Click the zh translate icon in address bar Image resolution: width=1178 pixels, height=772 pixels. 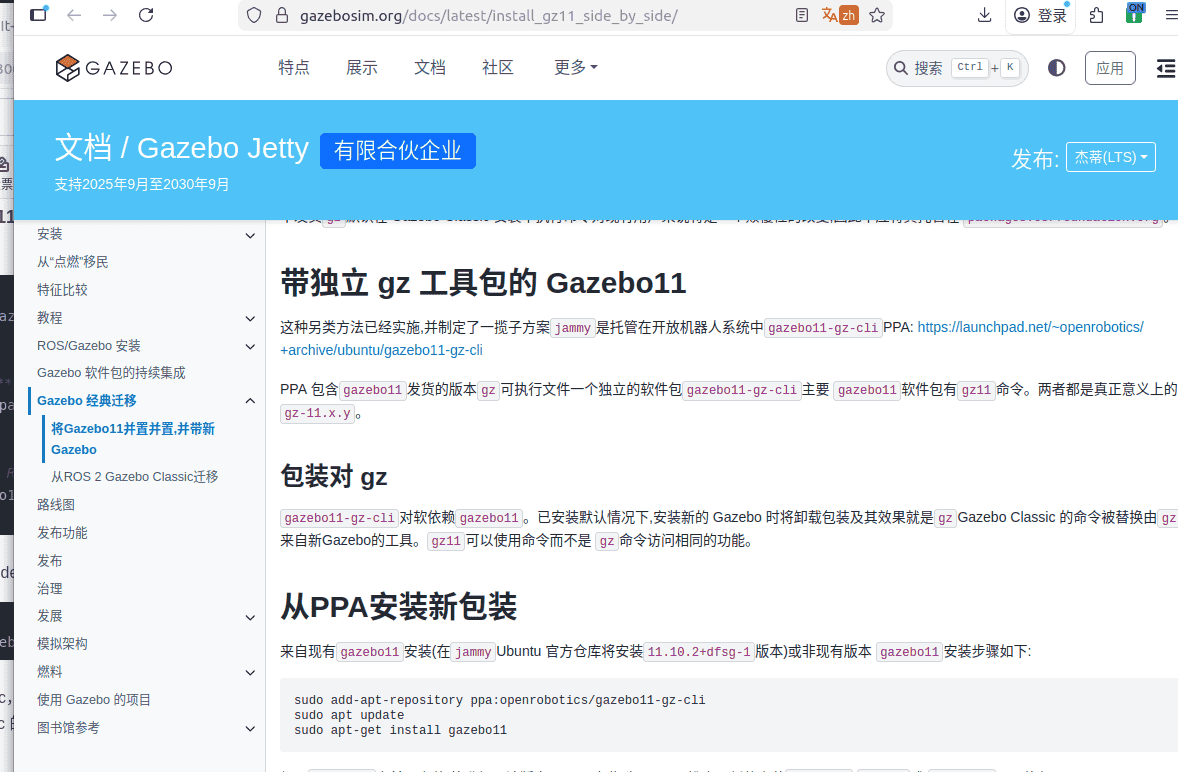pyautogui.click(x=839, y=15)
